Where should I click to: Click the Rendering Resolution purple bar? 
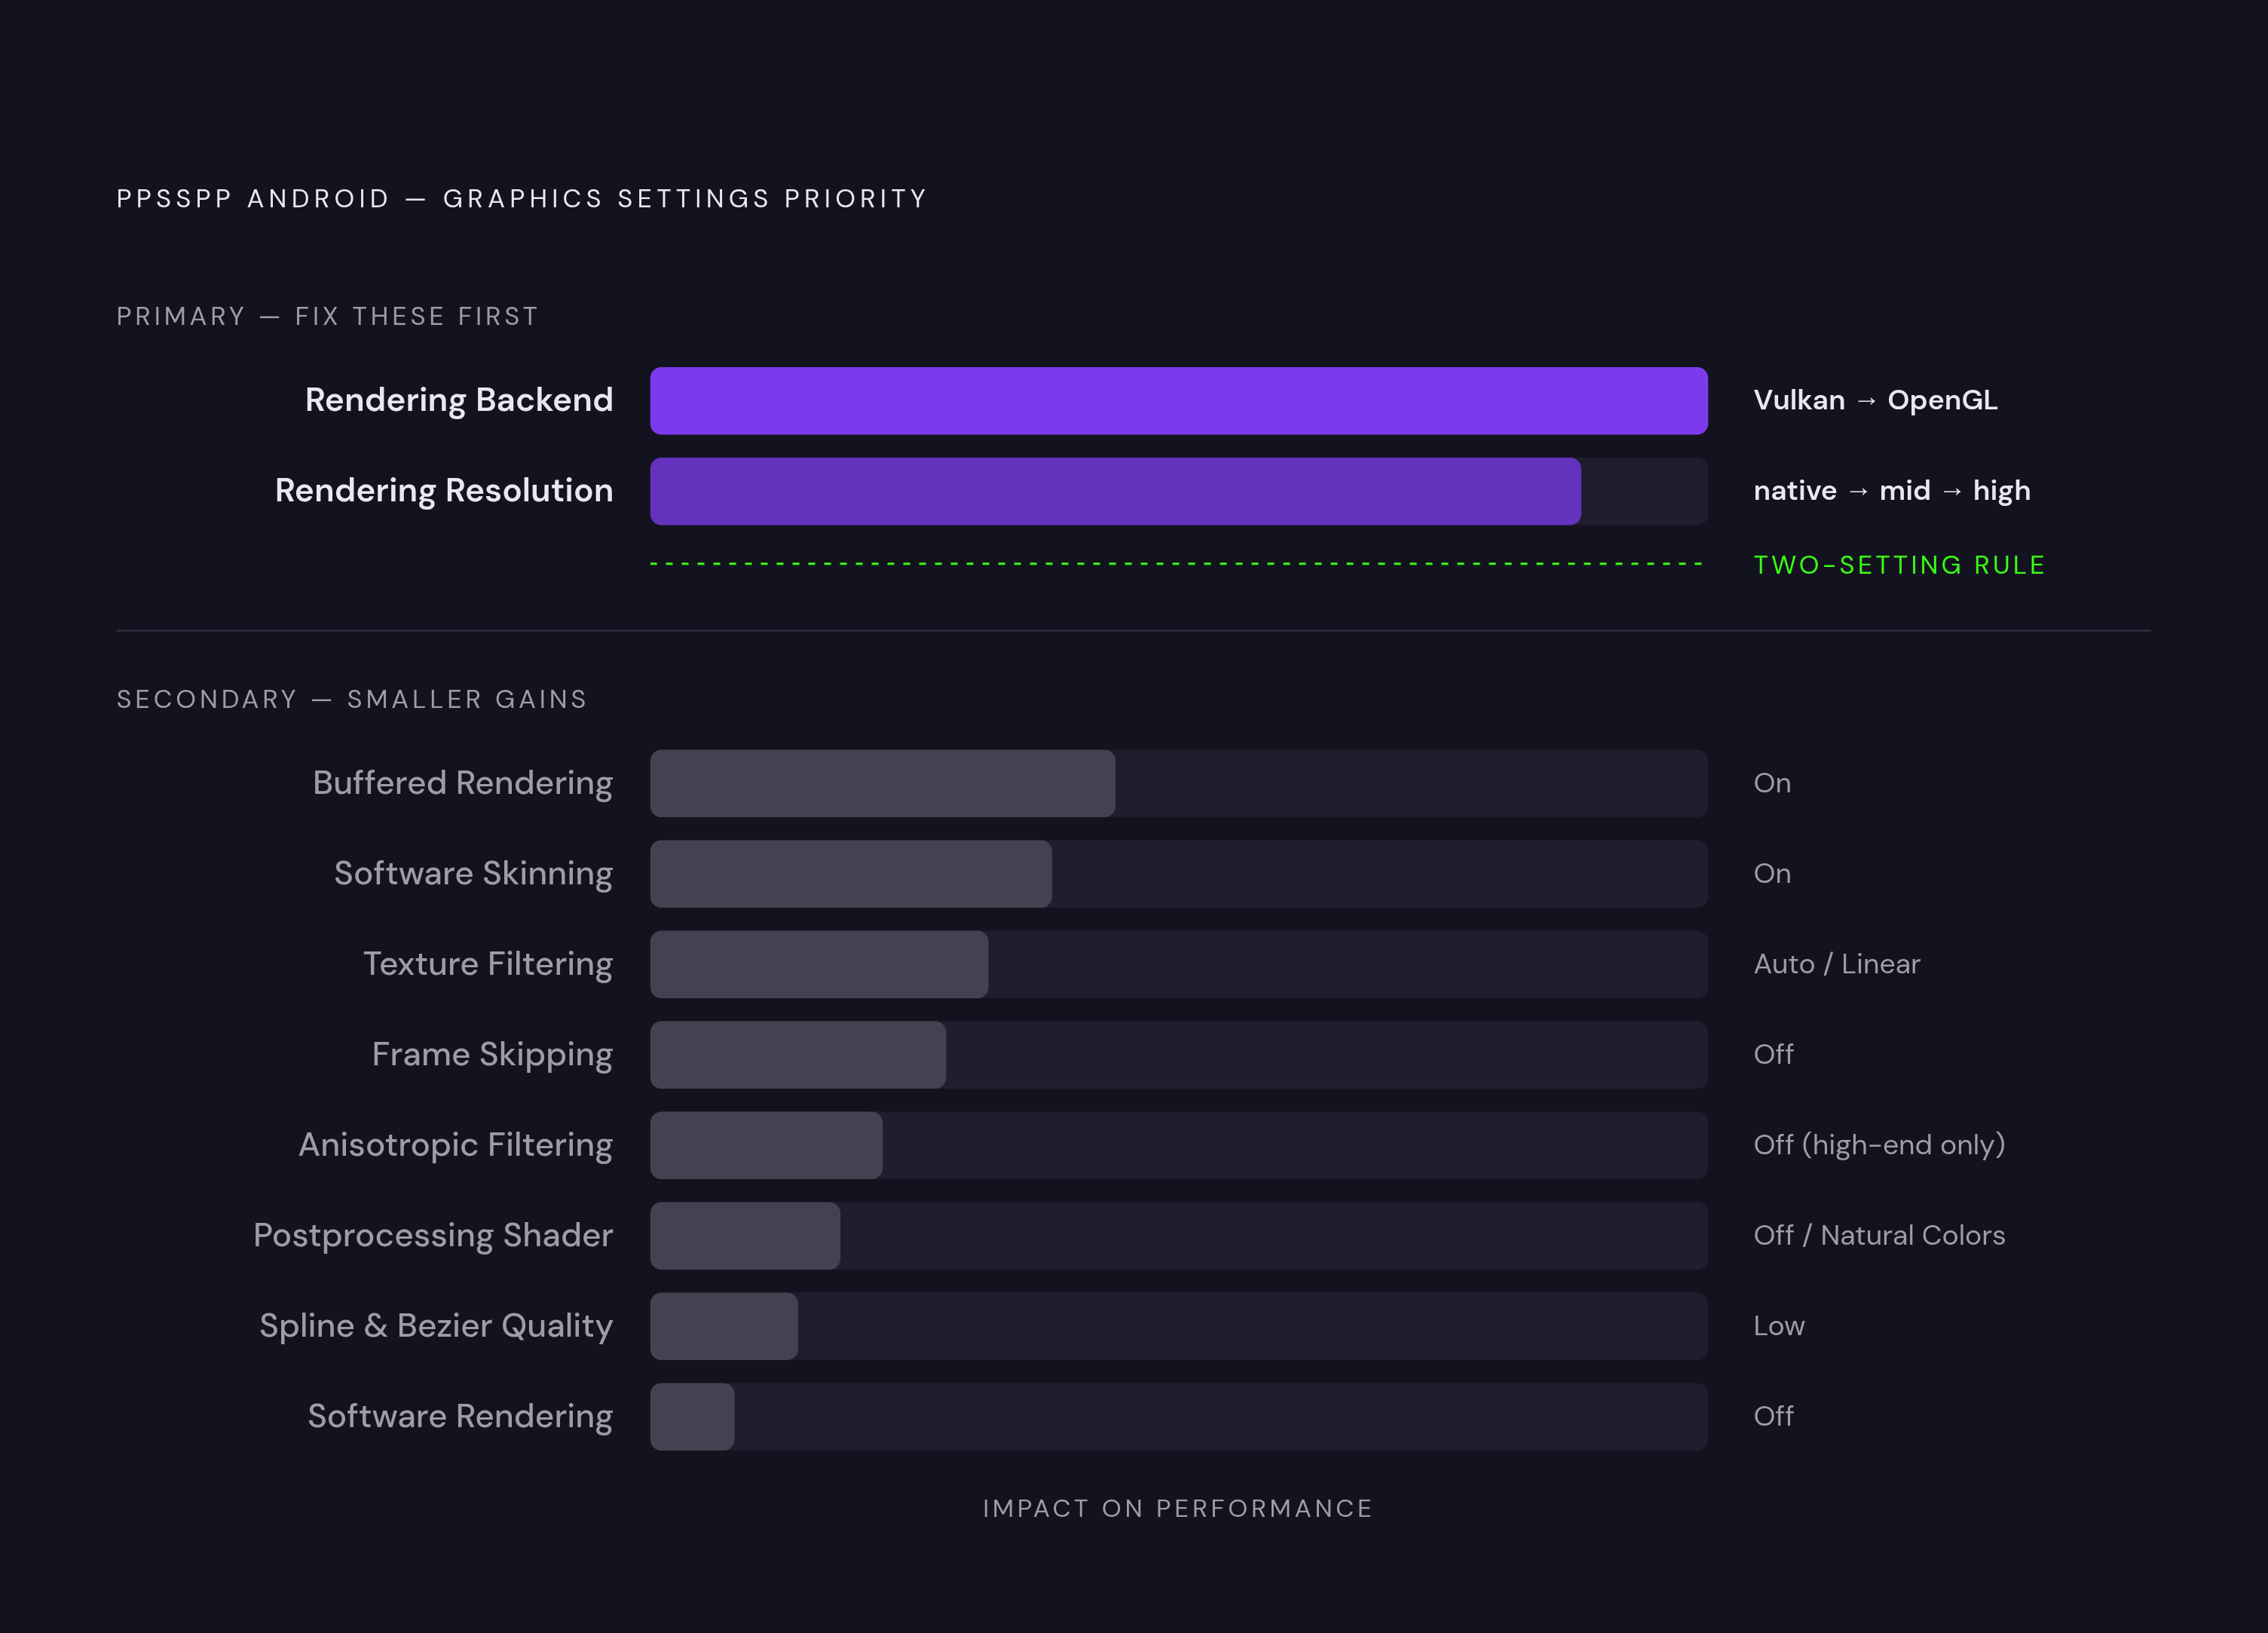1115,491
